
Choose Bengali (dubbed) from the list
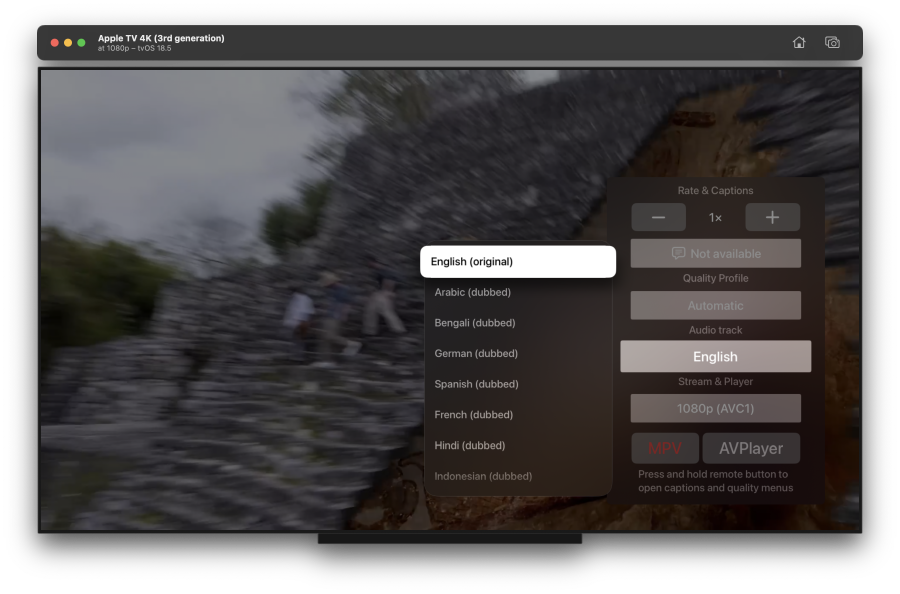point(475,323)
